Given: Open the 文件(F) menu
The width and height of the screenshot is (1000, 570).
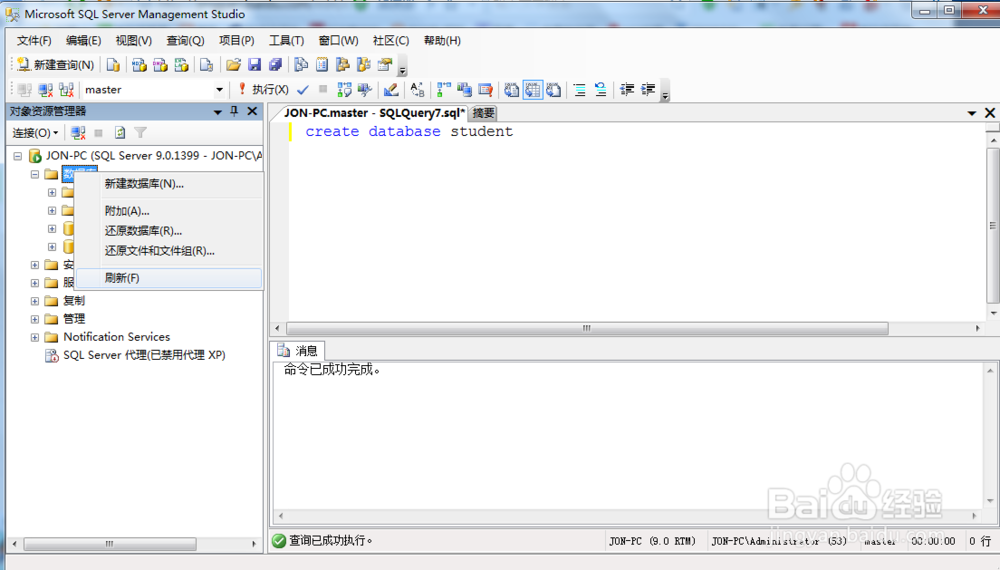Looking at the screenshot, I should [34, 41].
